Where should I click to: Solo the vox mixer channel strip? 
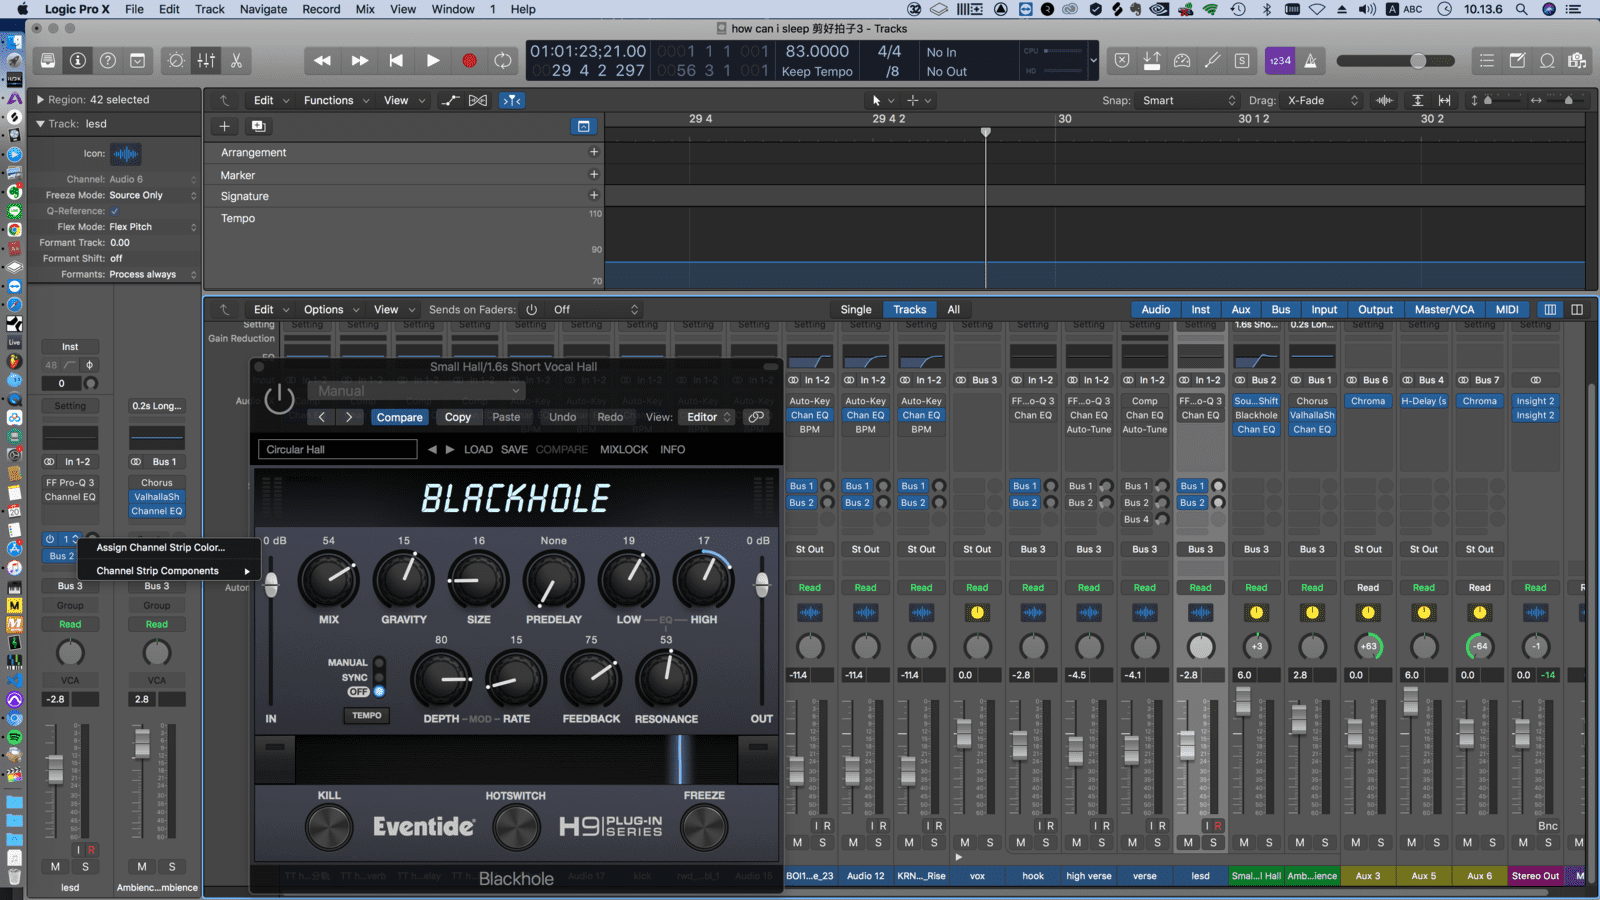click(x=990, y=843)
